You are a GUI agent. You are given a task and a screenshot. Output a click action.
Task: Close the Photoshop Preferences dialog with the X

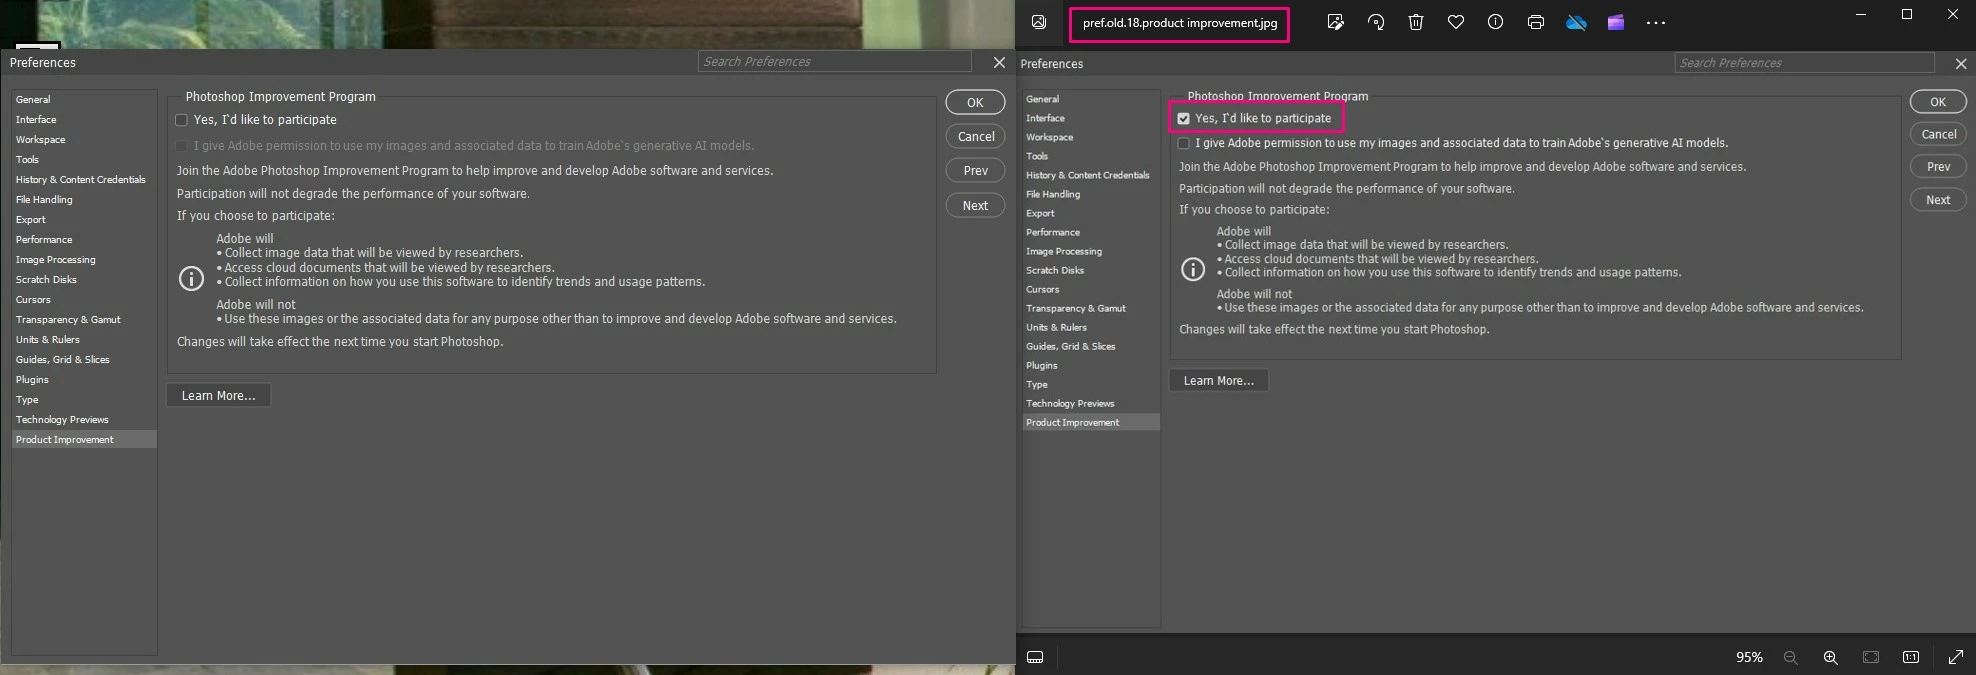tap(999, 62)
